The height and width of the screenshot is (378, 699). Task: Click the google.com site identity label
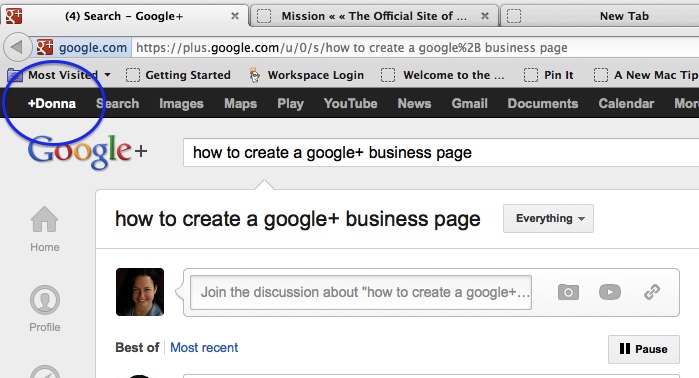[x=93, y=47]
